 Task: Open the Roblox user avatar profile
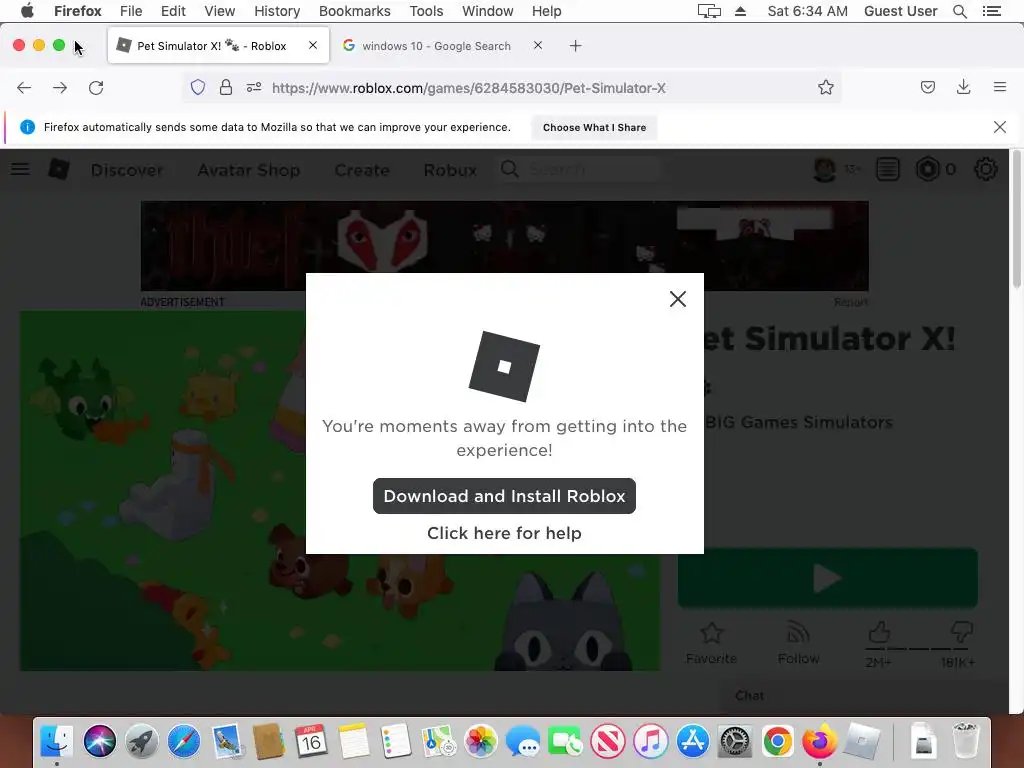825,170
